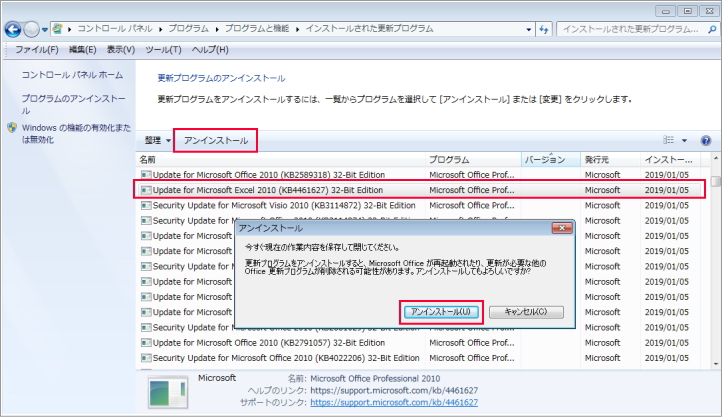Click アンインストール in the list toolbar
The height and width of the screenshot is (417, 722).
pyautogui.click(x=216, y=141)
